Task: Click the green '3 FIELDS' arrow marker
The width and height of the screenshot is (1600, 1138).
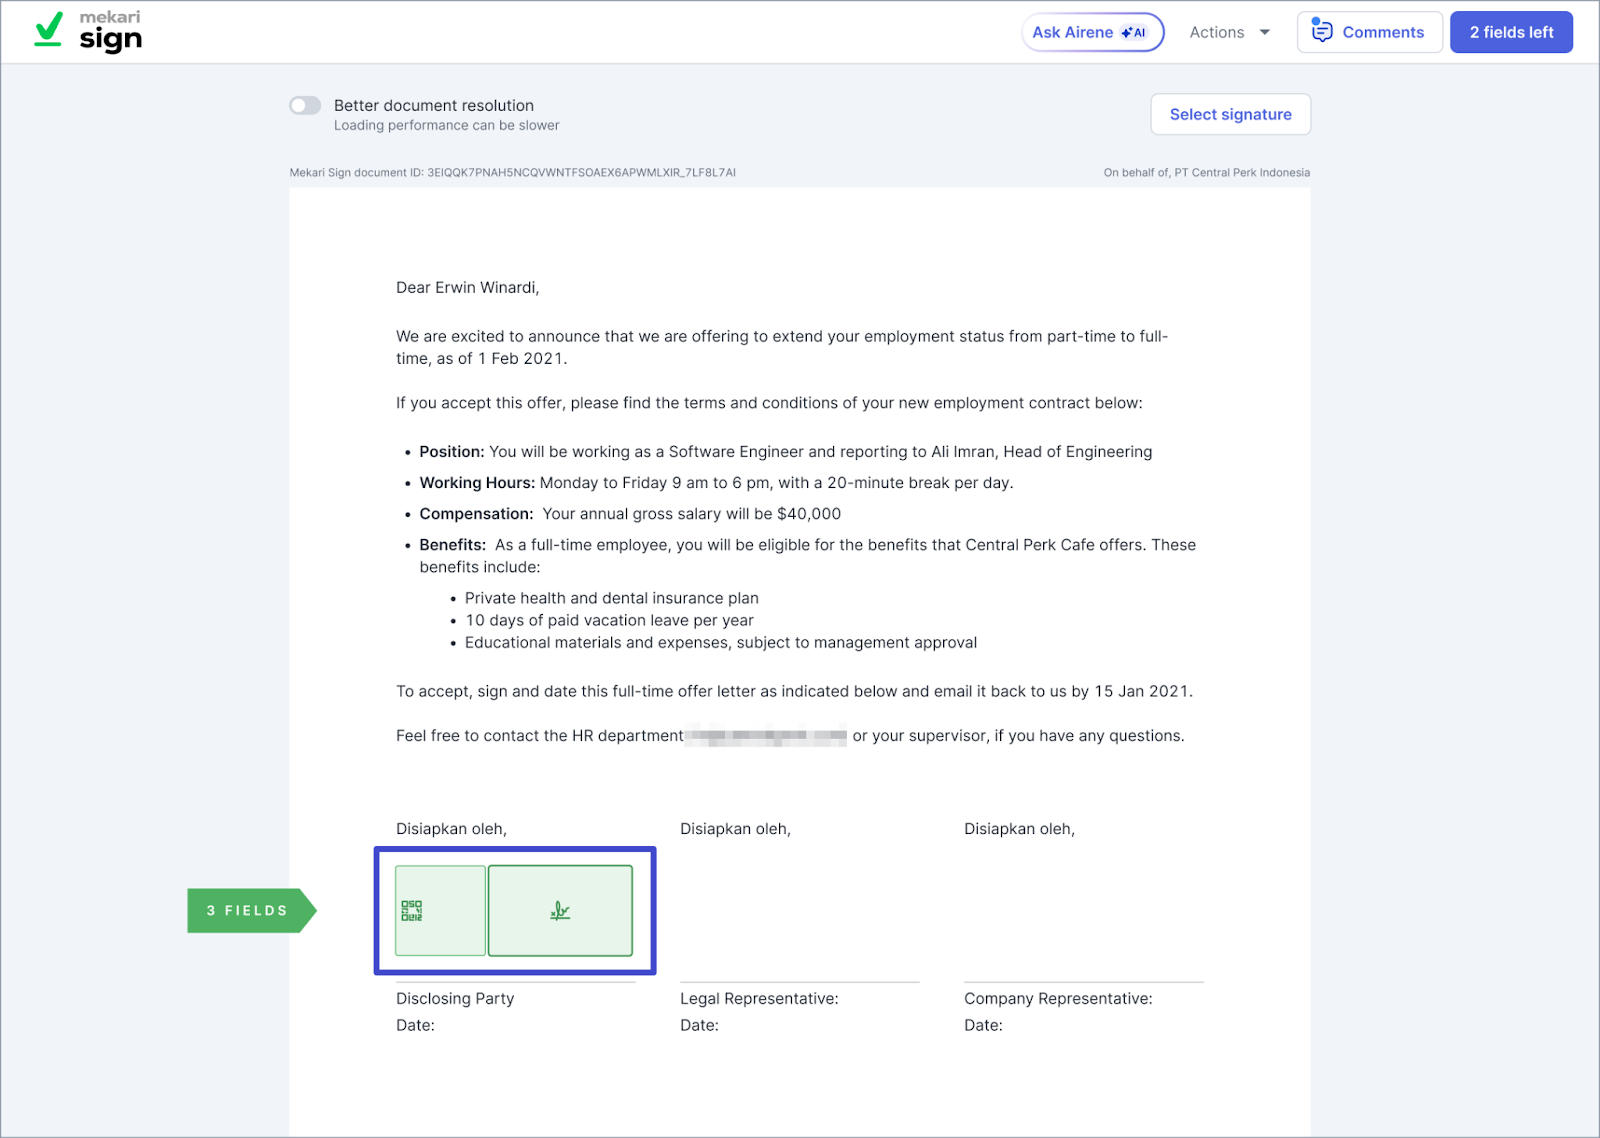Action: [249, 911]
